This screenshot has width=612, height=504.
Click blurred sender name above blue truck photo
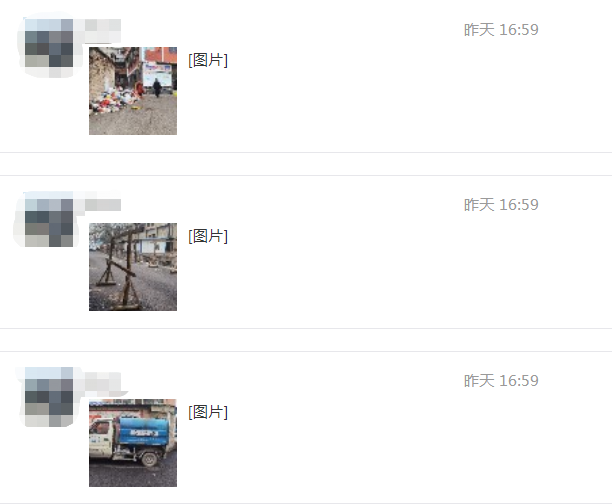click(x=103, y=381)
